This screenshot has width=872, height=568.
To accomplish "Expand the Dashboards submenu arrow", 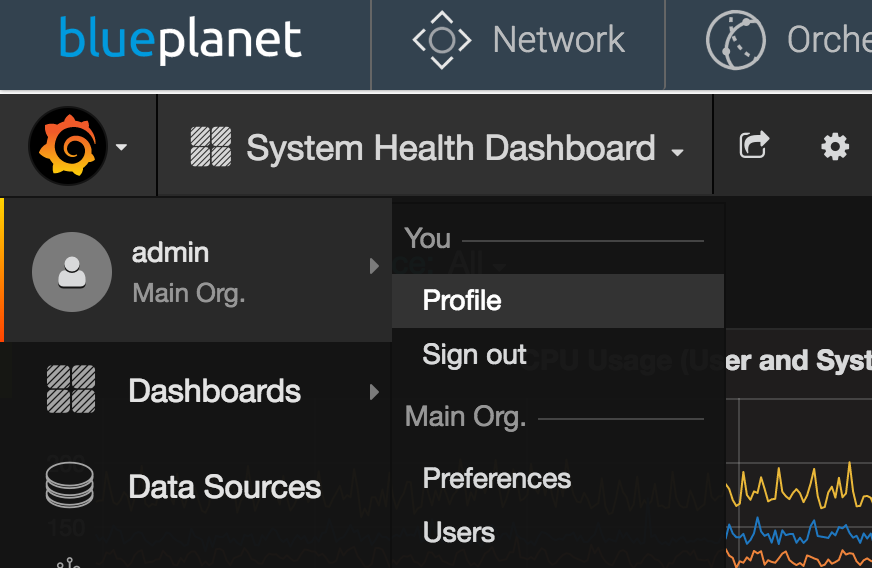I will (x=374, y=391).
